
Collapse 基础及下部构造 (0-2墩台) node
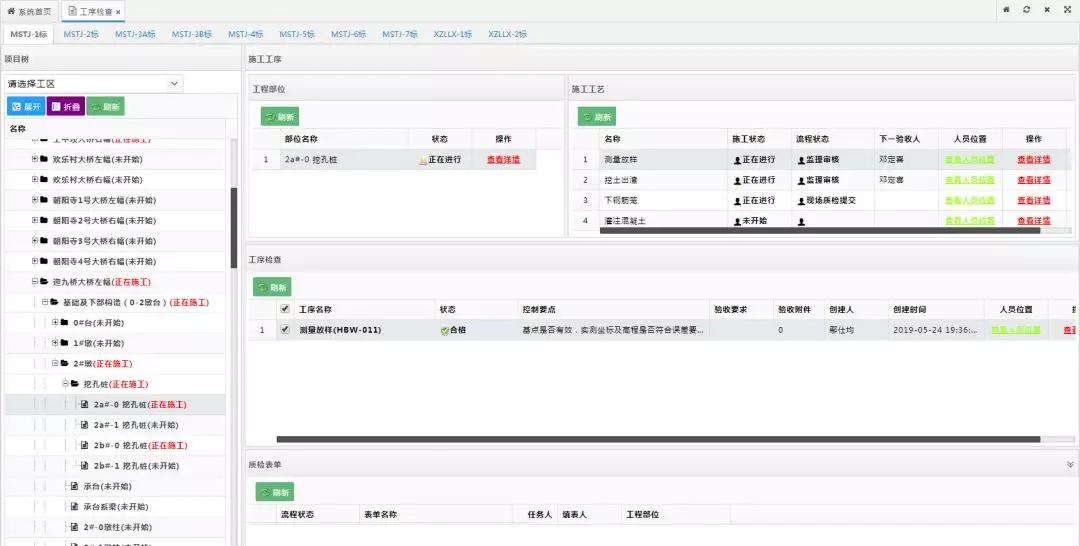pos(45,302)
